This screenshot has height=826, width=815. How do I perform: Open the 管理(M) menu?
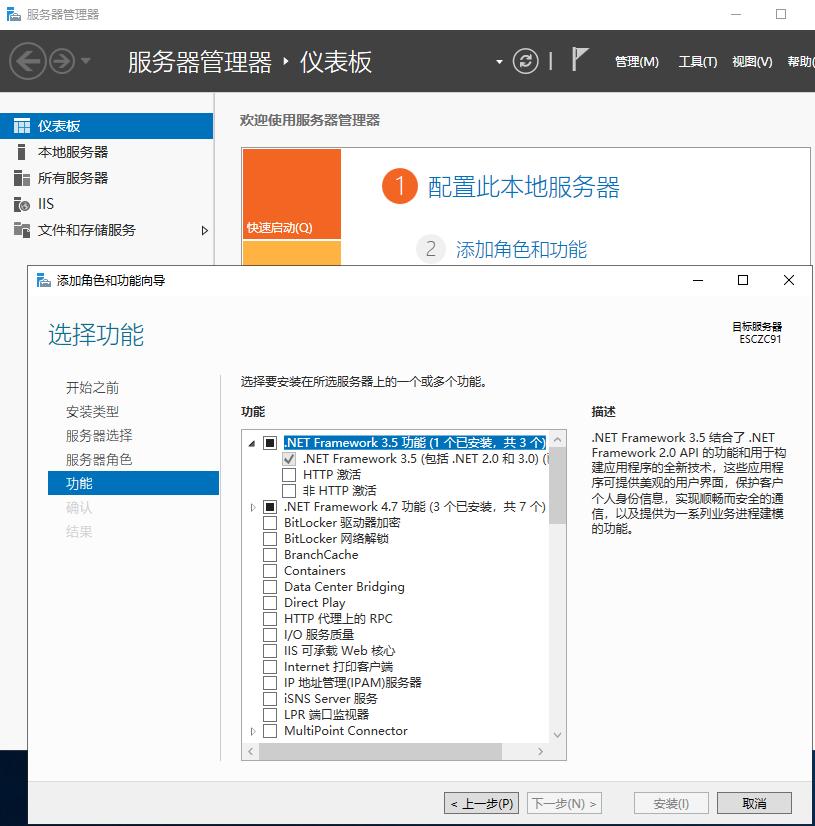637,61
